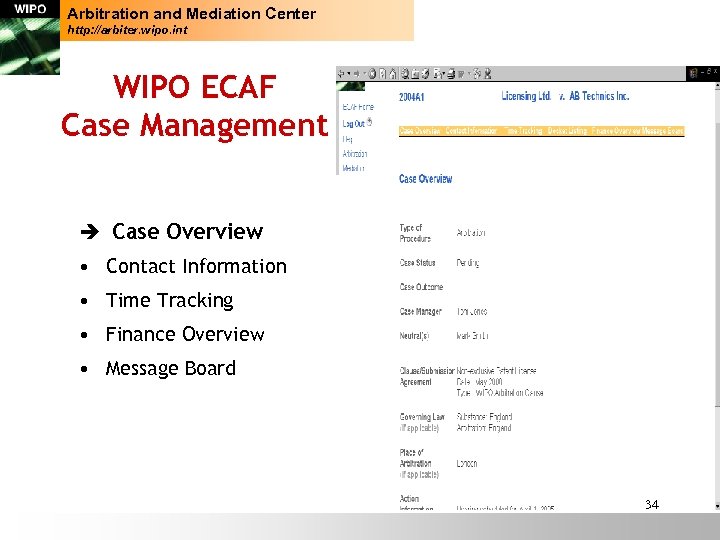Click the scrollbar up arrow

coord(717,86)
